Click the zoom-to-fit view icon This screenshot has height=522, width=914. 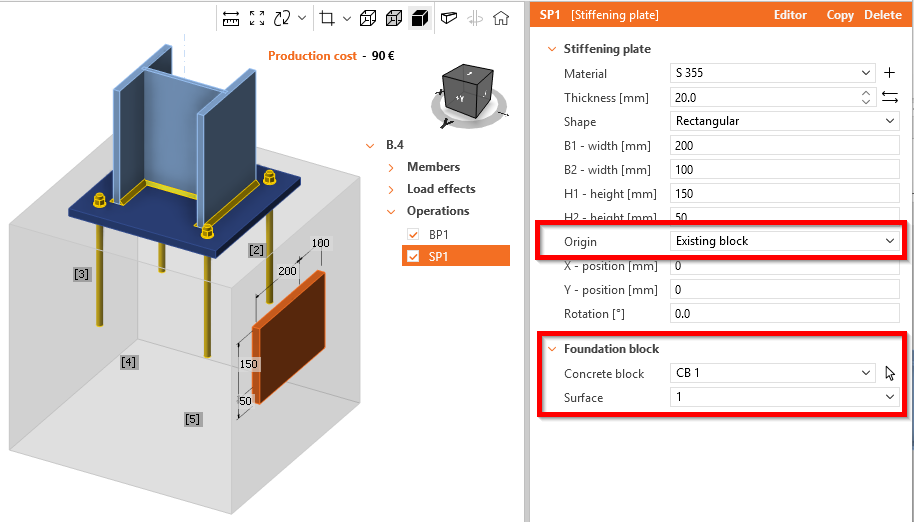pyautogui.click(x=257, y=18)
